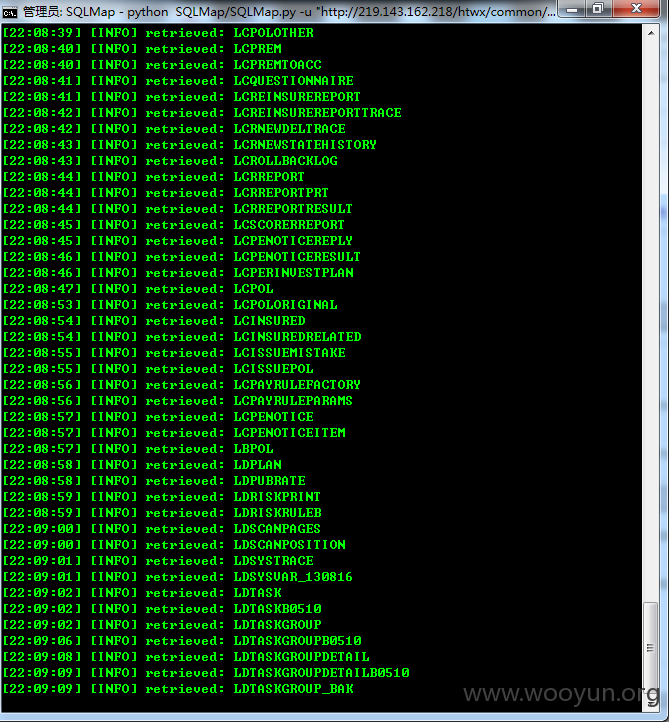Select the line LCRREPORTPRT
Screen dimensions: 669x722
pos(166,193)
